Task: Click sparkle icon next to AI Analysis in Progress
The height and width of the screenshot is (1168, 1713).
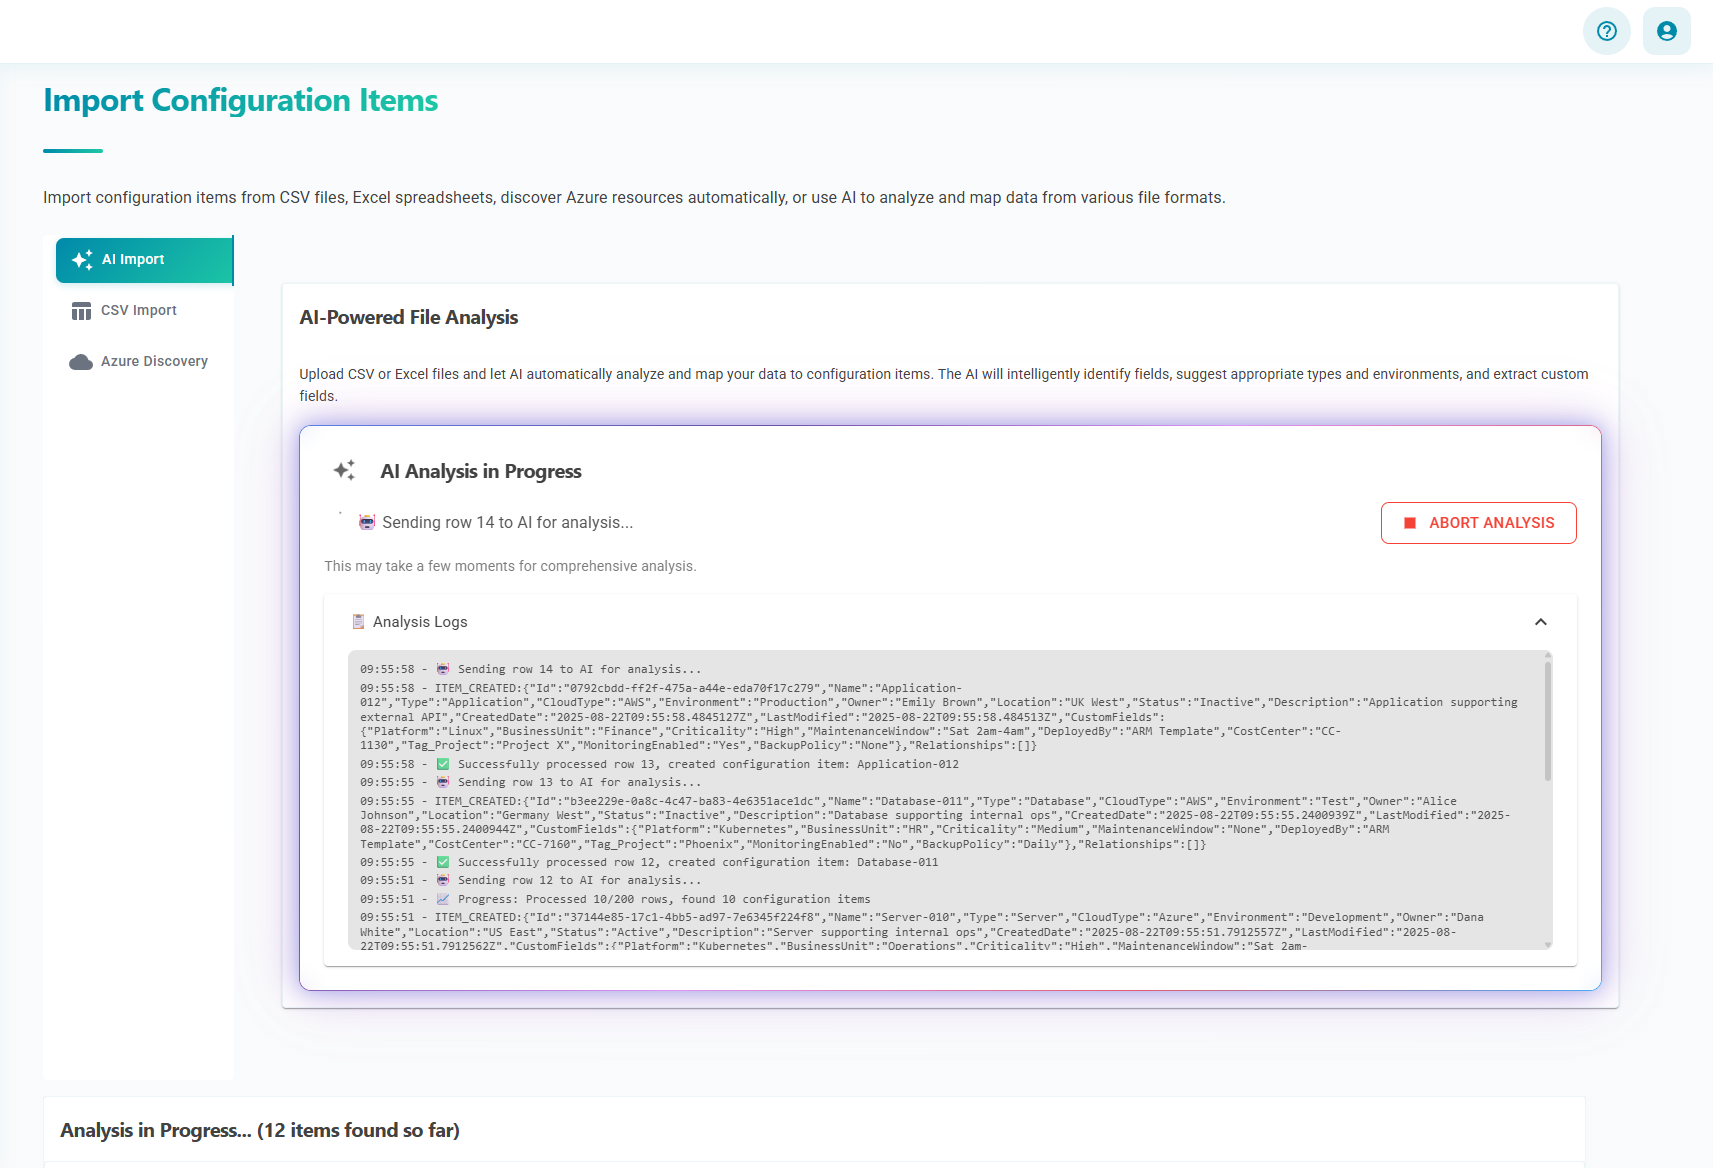Action: tap(345, 471)
